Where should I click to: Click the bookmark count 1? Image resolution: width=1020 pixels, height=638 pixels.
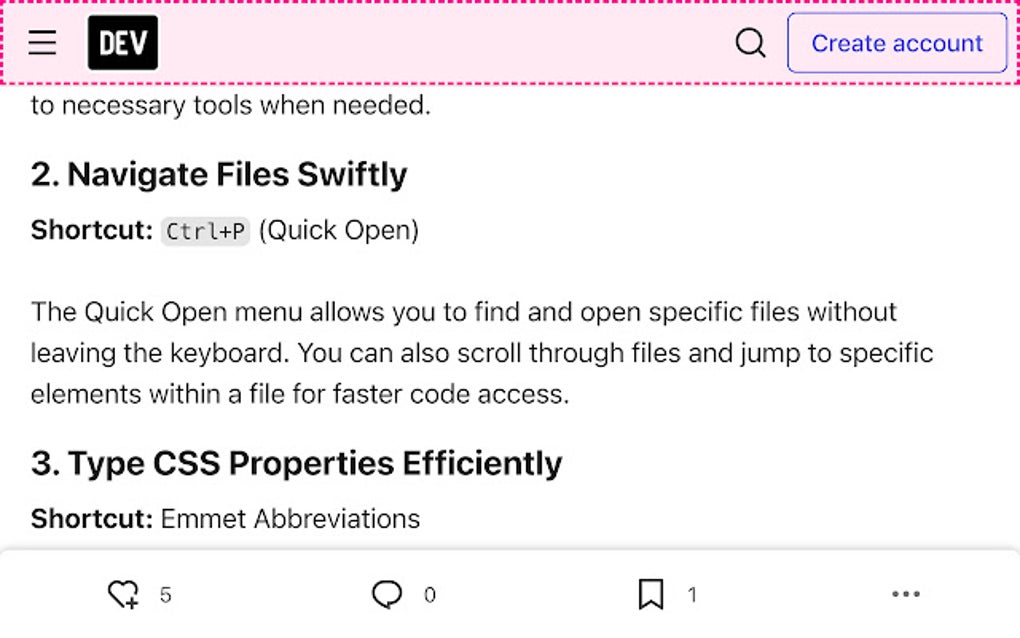pos(692,595)
